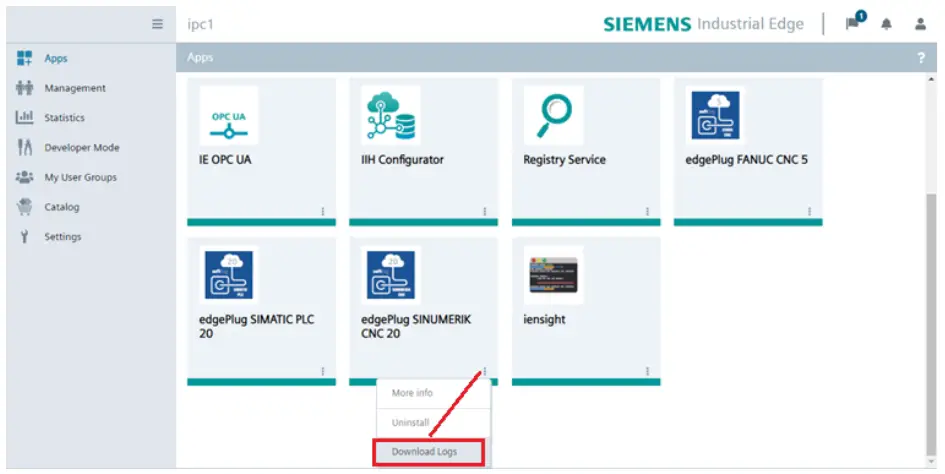Click the edgePlug SINUMERIK CNC 20 title
This screenshot has width=945, height=474.
point(416,326)
